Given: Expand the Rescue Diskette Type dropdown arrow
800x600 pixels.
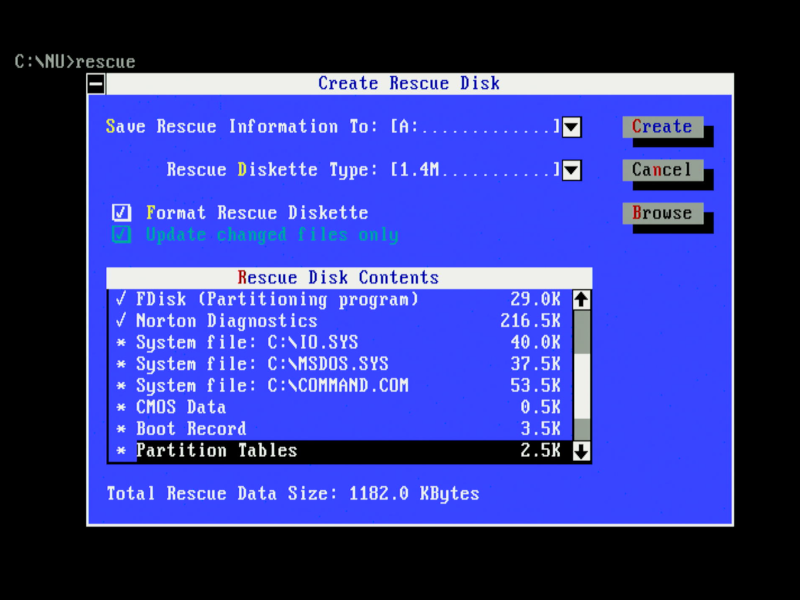Looking at the screenshot, I should click(571, 170).
